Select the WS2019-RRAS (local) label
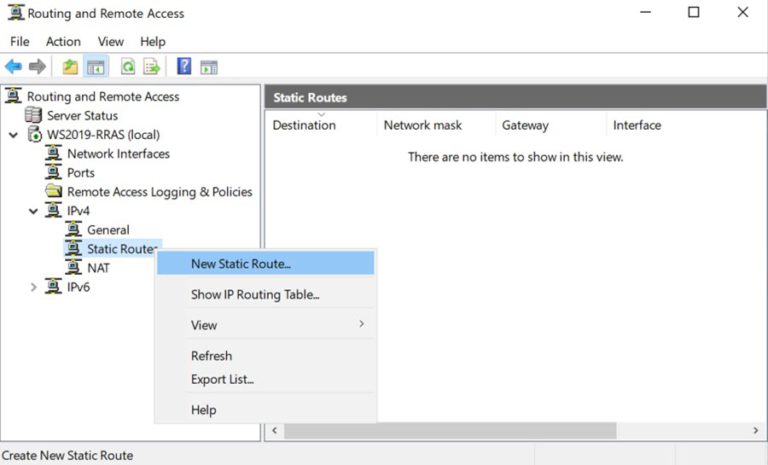Screen dimensions: 768x465 click(x=103, y=135)
